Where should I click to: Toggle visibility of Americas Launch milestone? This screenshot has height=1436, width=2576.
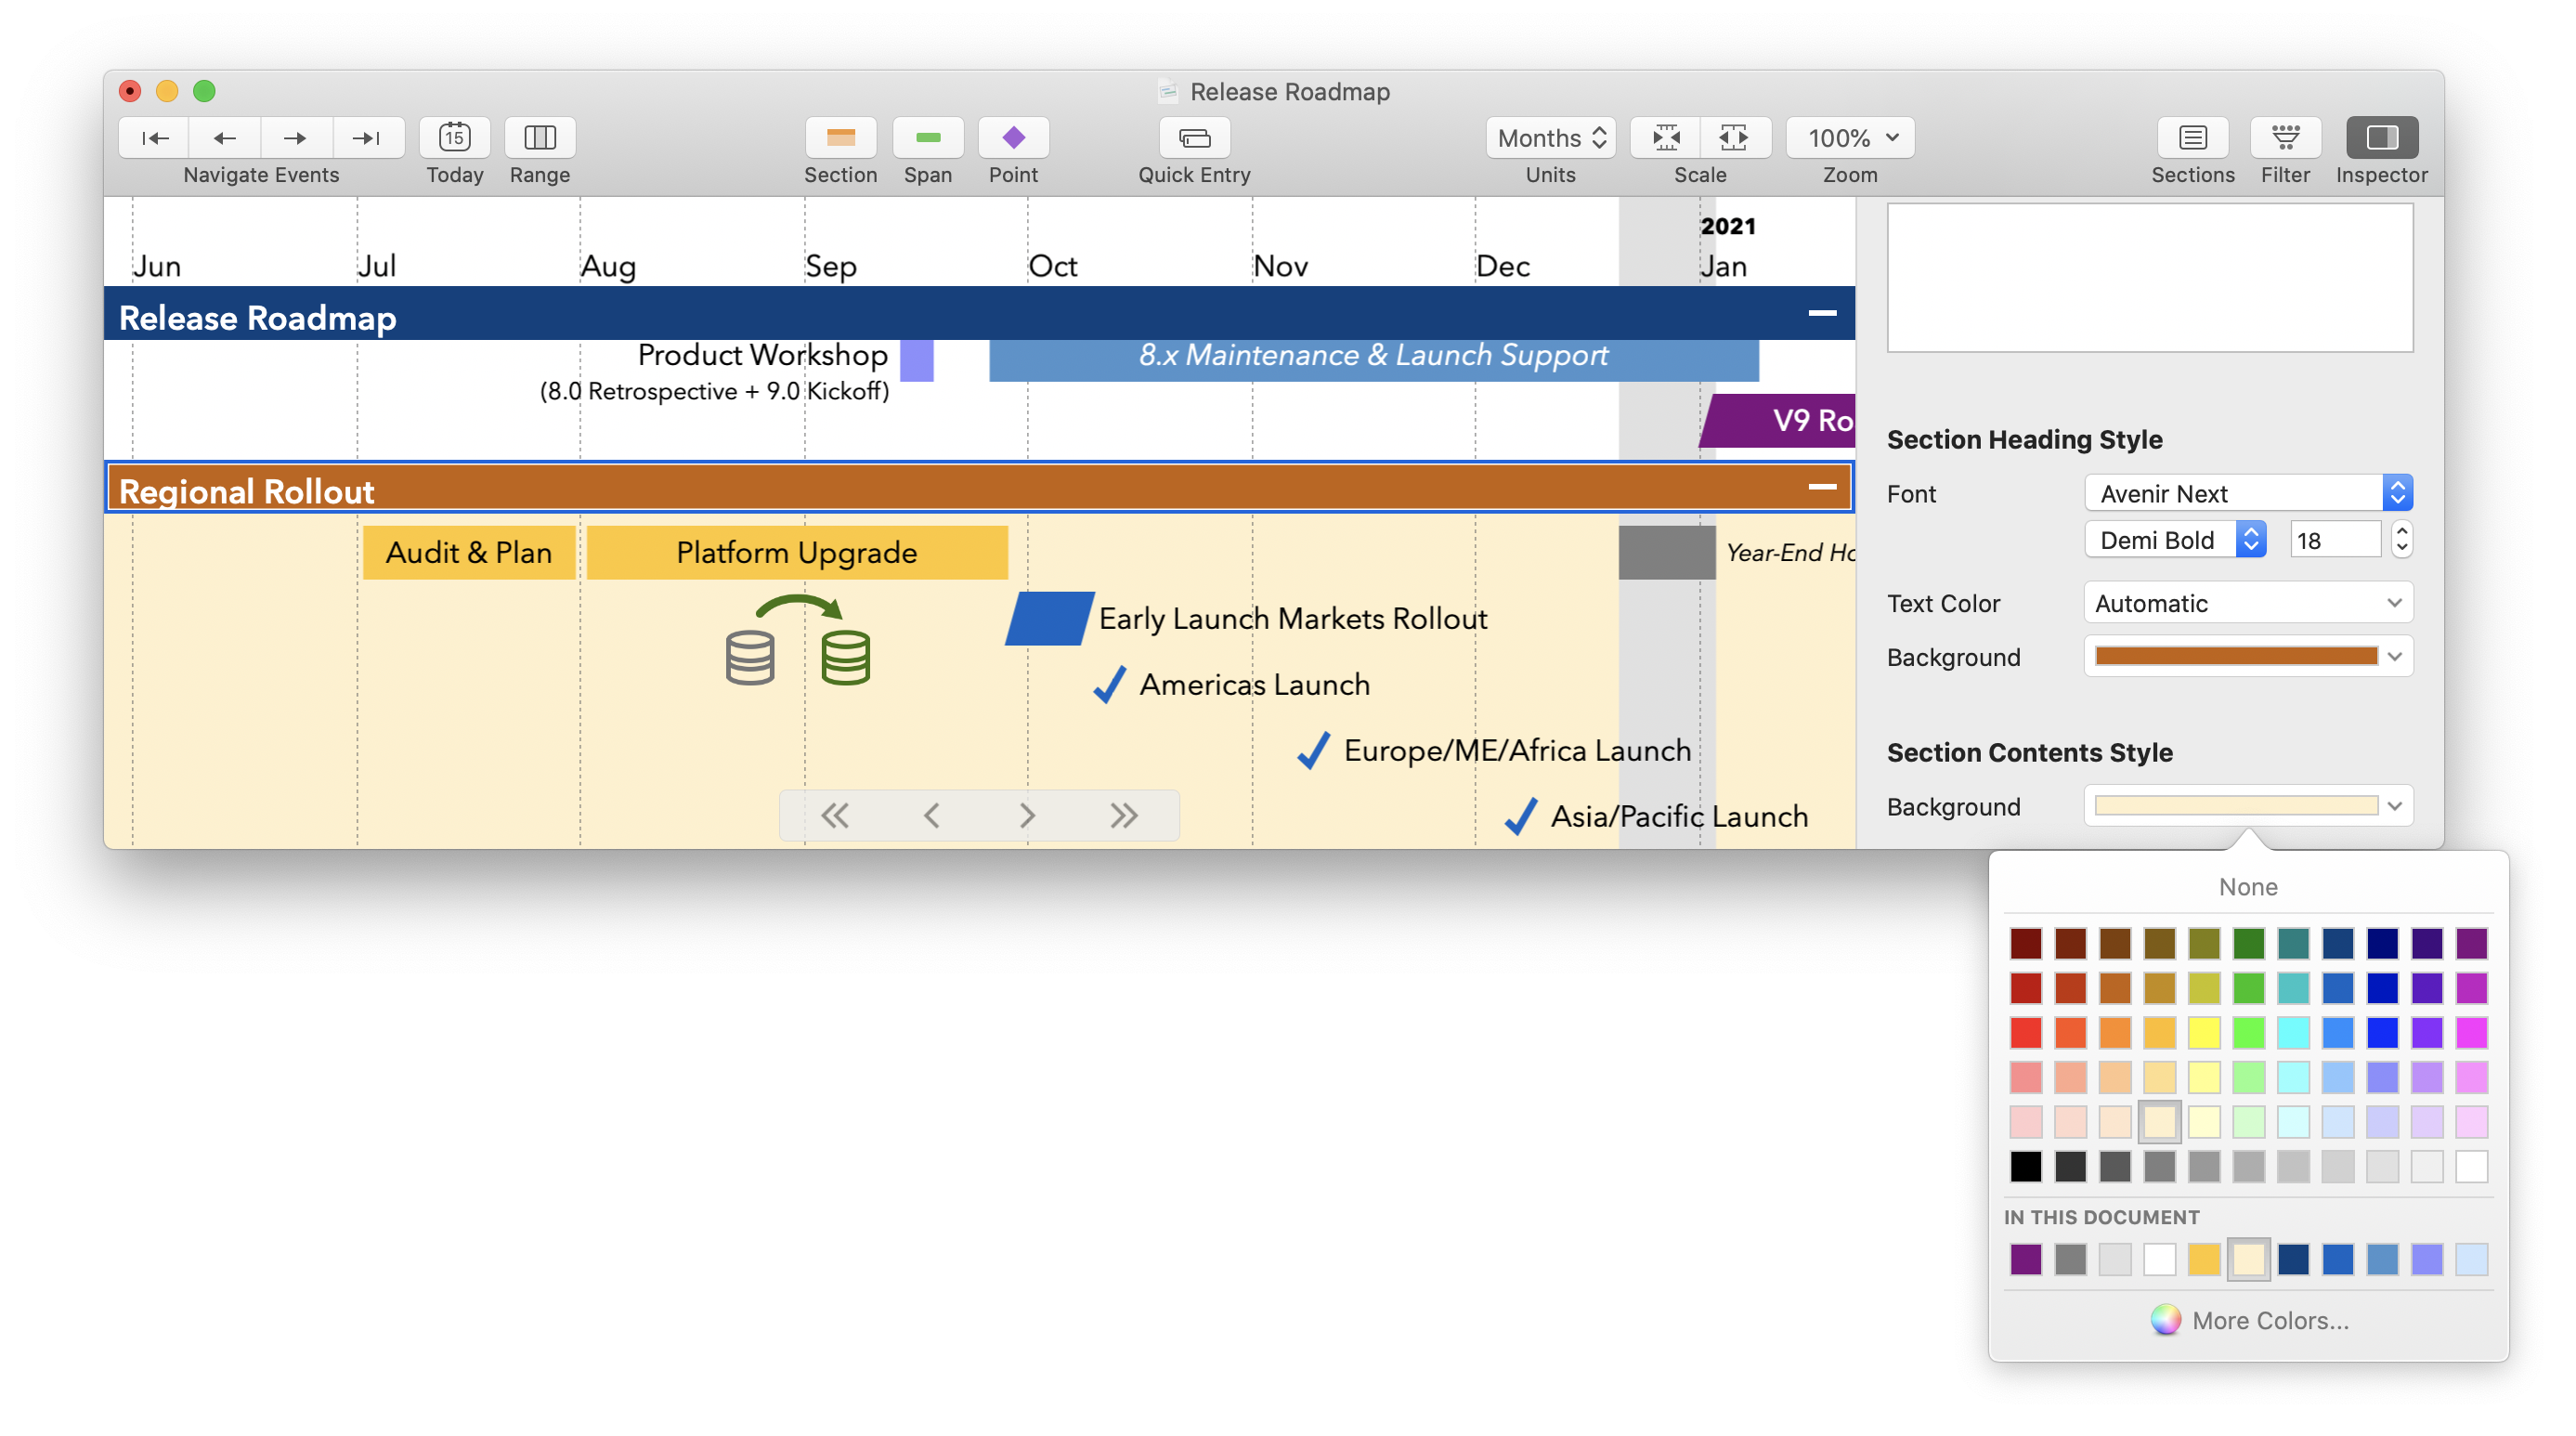pos(1105,685)
